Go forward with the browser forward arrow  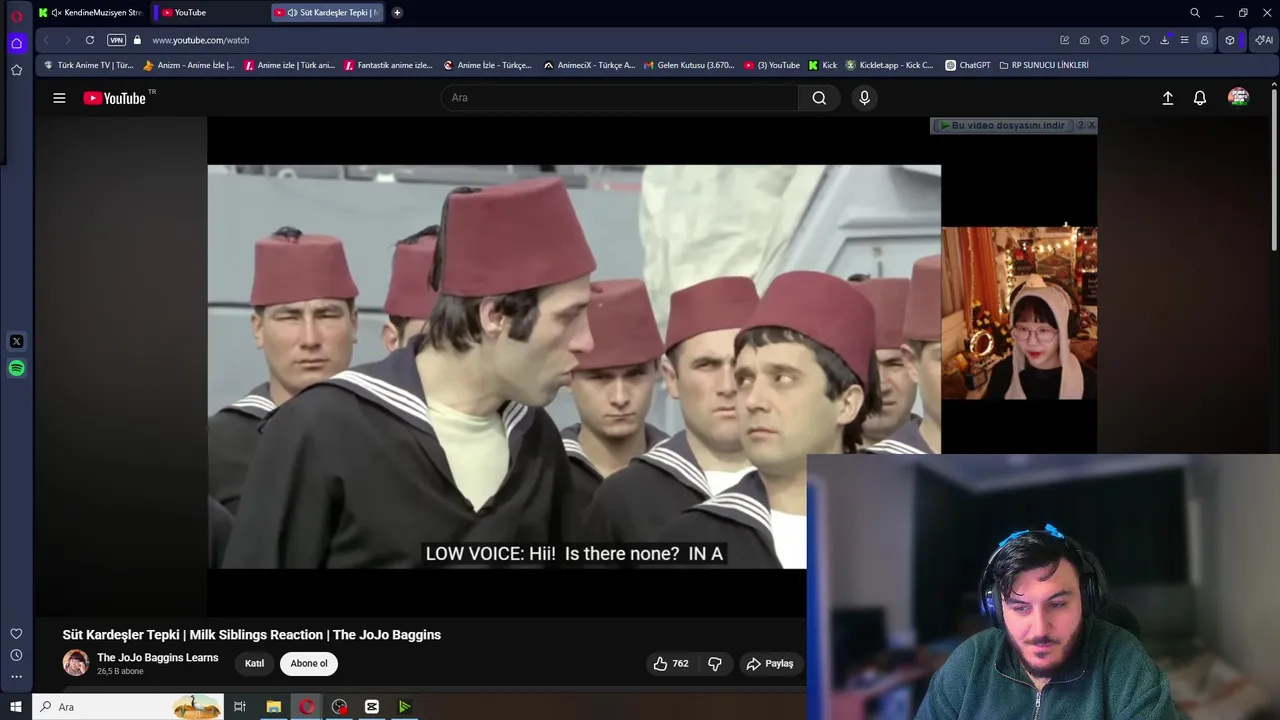(x=67, y=40)
